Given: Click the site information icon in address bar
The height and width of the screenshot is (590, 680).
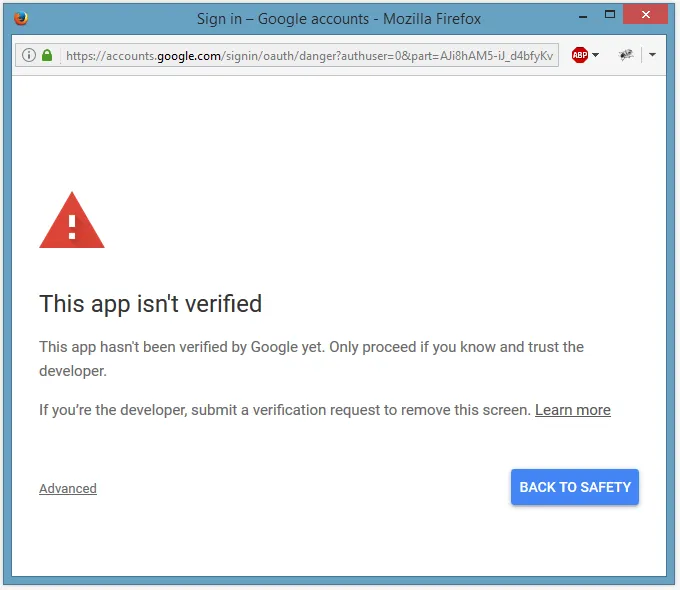Looking at the screenshot, I should (x=29, y=55).
